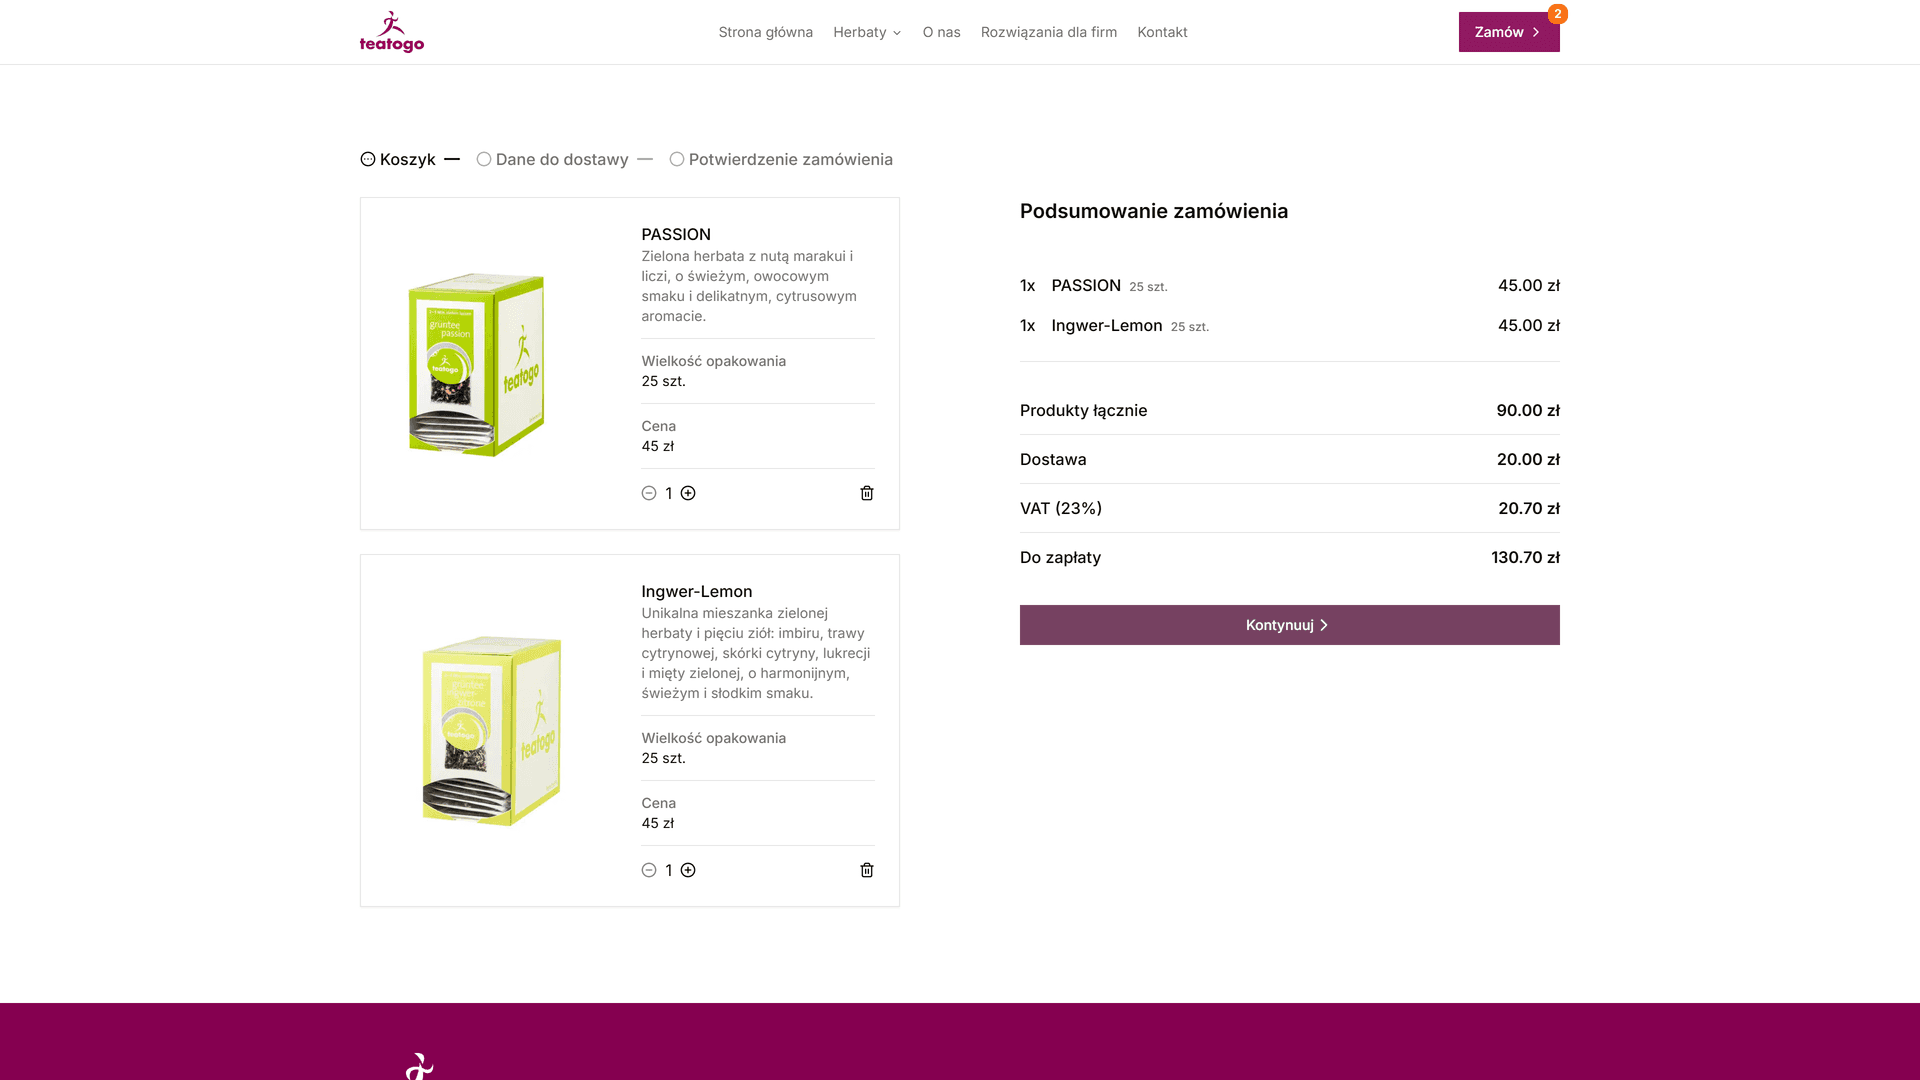Image resolution: width=1920 pixels, height=1080 pixels.
Task: Go to Rozwiązania dla firm page
Action: click(x=1048, y=32)
